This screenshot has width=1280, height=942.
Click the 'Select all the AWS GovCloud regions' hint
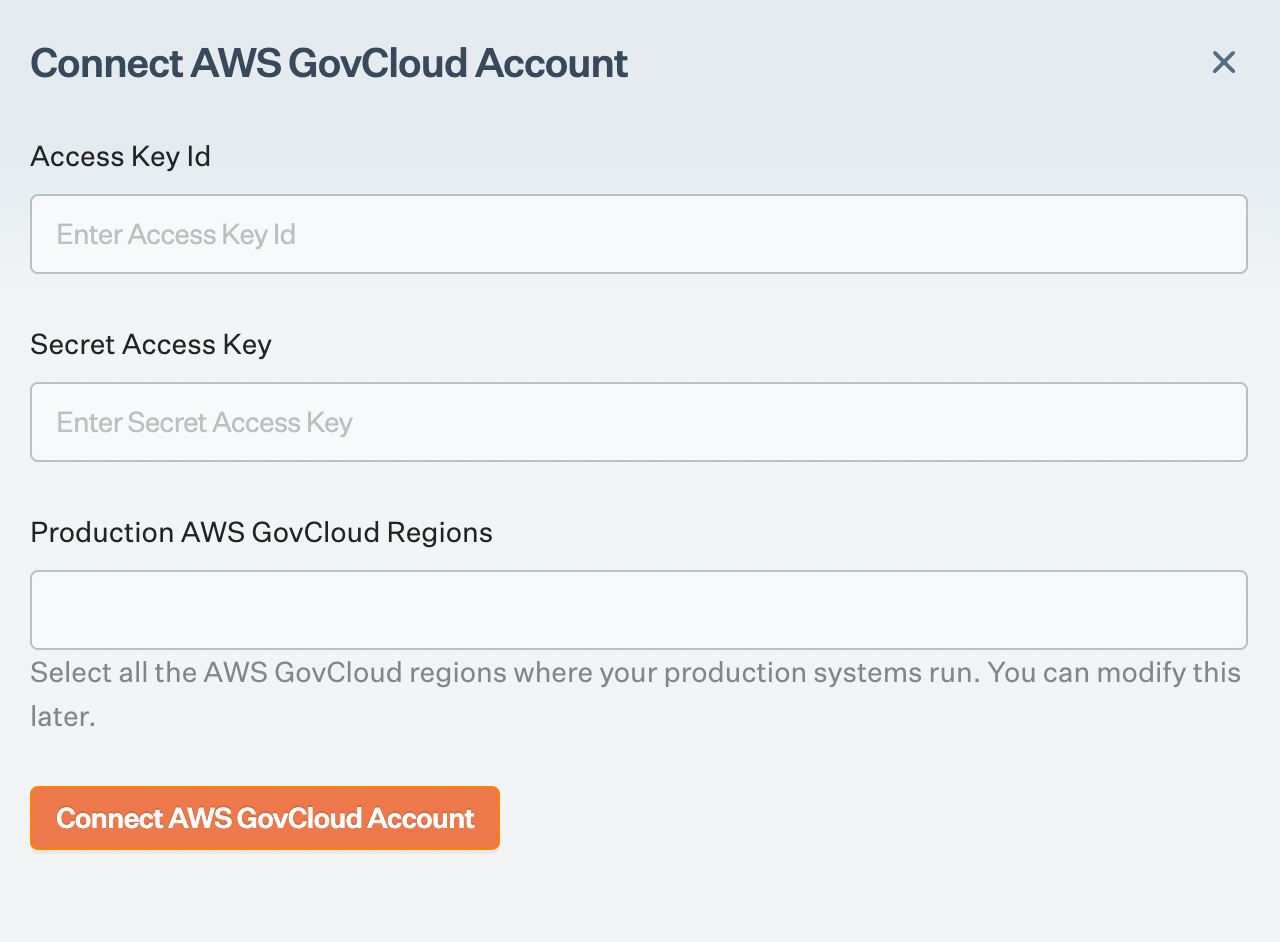[636, 694]
